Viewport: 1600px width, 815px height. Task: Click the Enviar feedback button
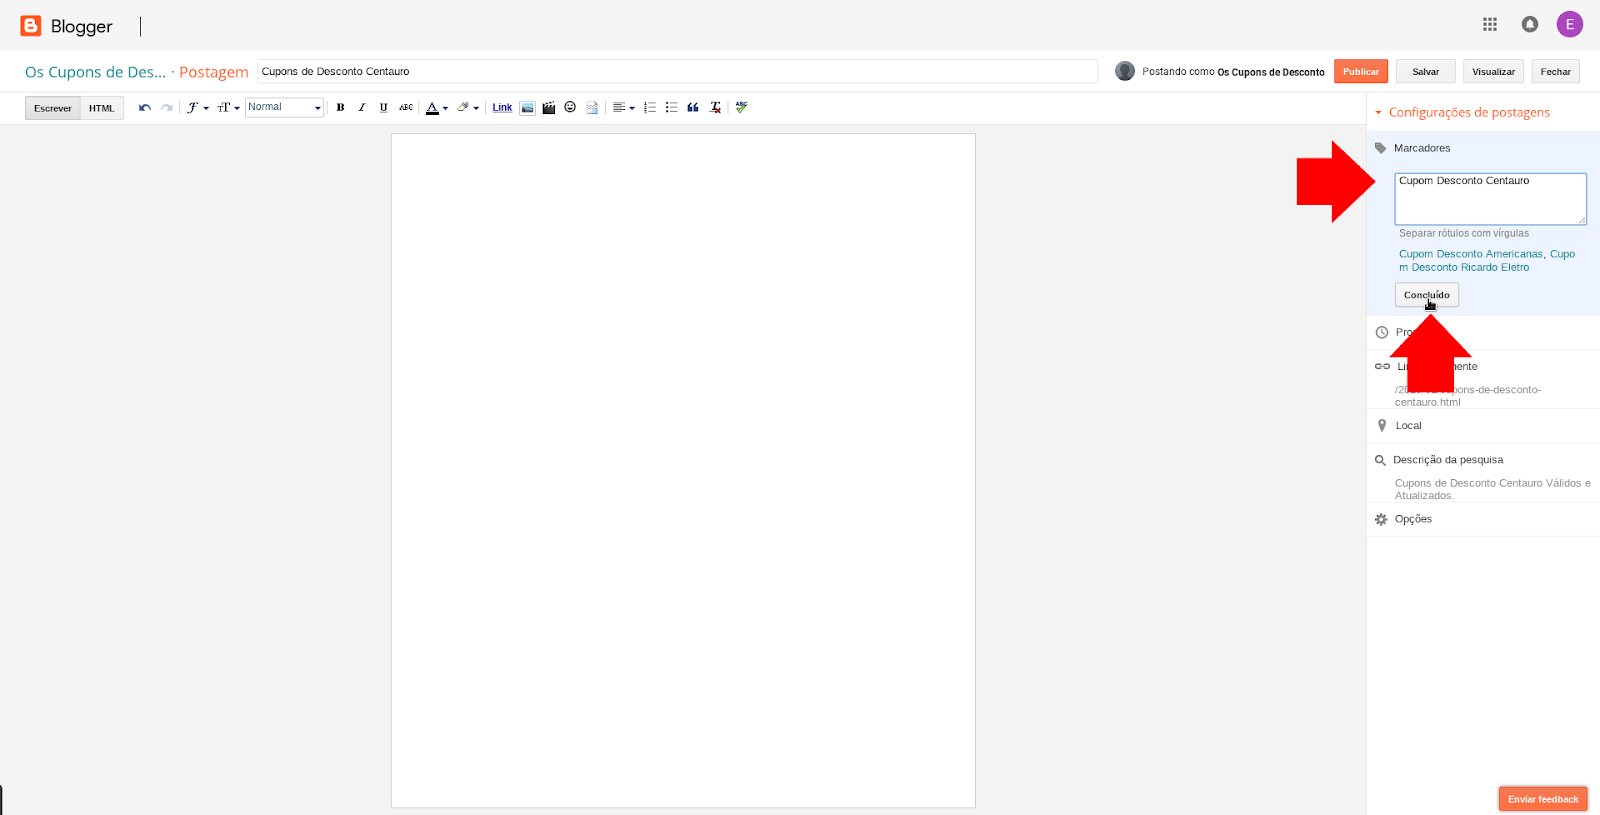click(1543, 799)
